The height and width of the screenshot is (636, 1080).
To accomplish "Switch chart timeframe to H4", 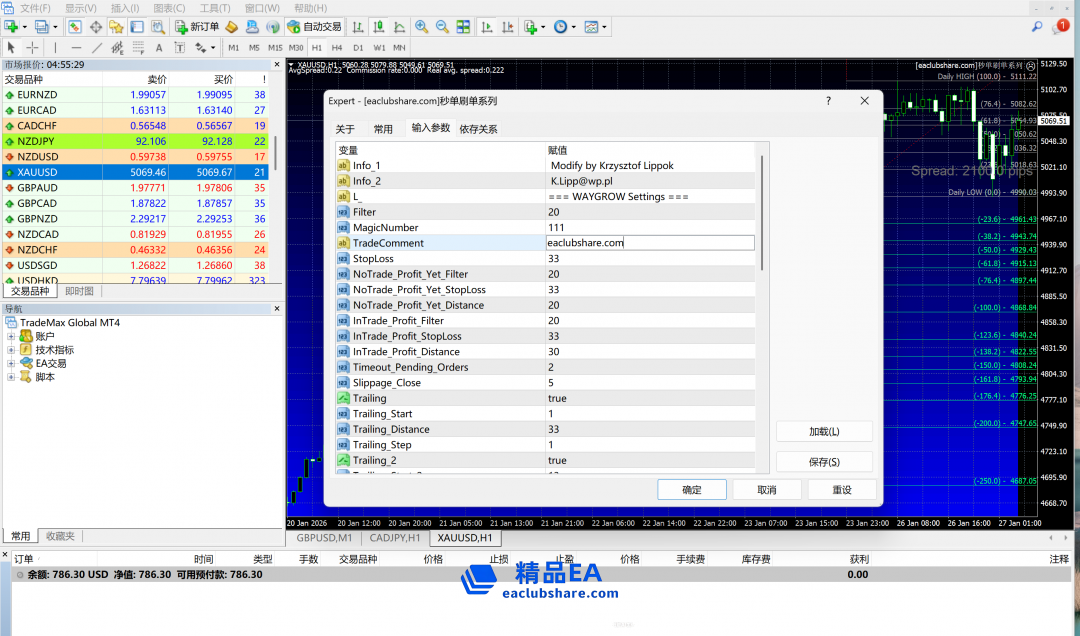I will click(337, 48).
